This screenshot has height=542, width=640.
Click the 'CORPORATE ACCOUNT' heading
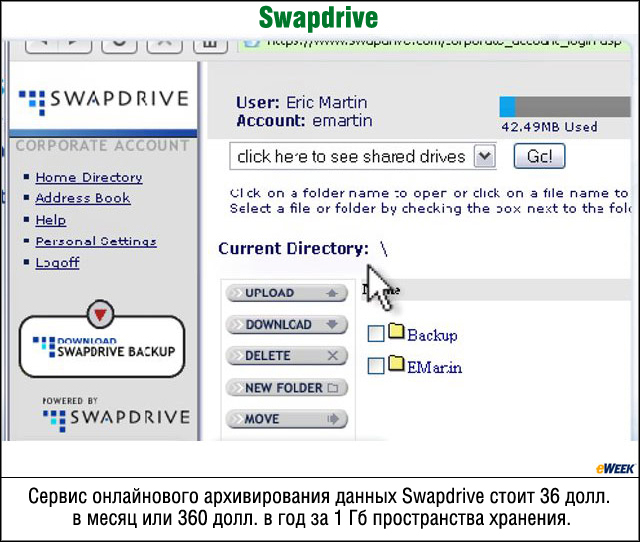(102, 146)
